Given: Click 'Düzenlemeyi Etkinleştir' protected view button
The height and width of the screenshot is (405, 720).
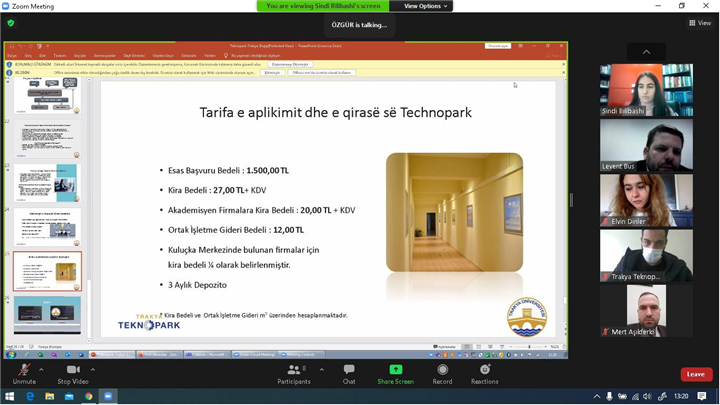Looking at the screenshot, I should 290,64.
